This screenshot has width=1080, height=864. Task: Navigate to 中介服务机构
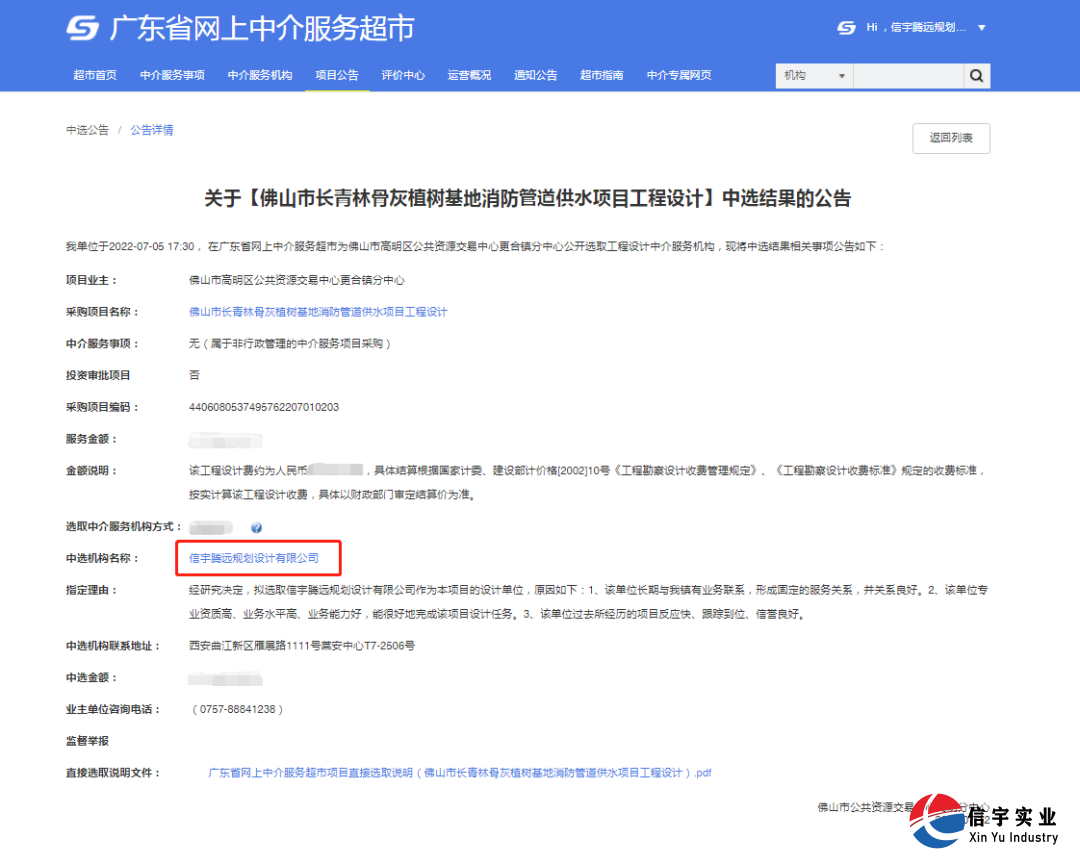click(x=259, y=74)
